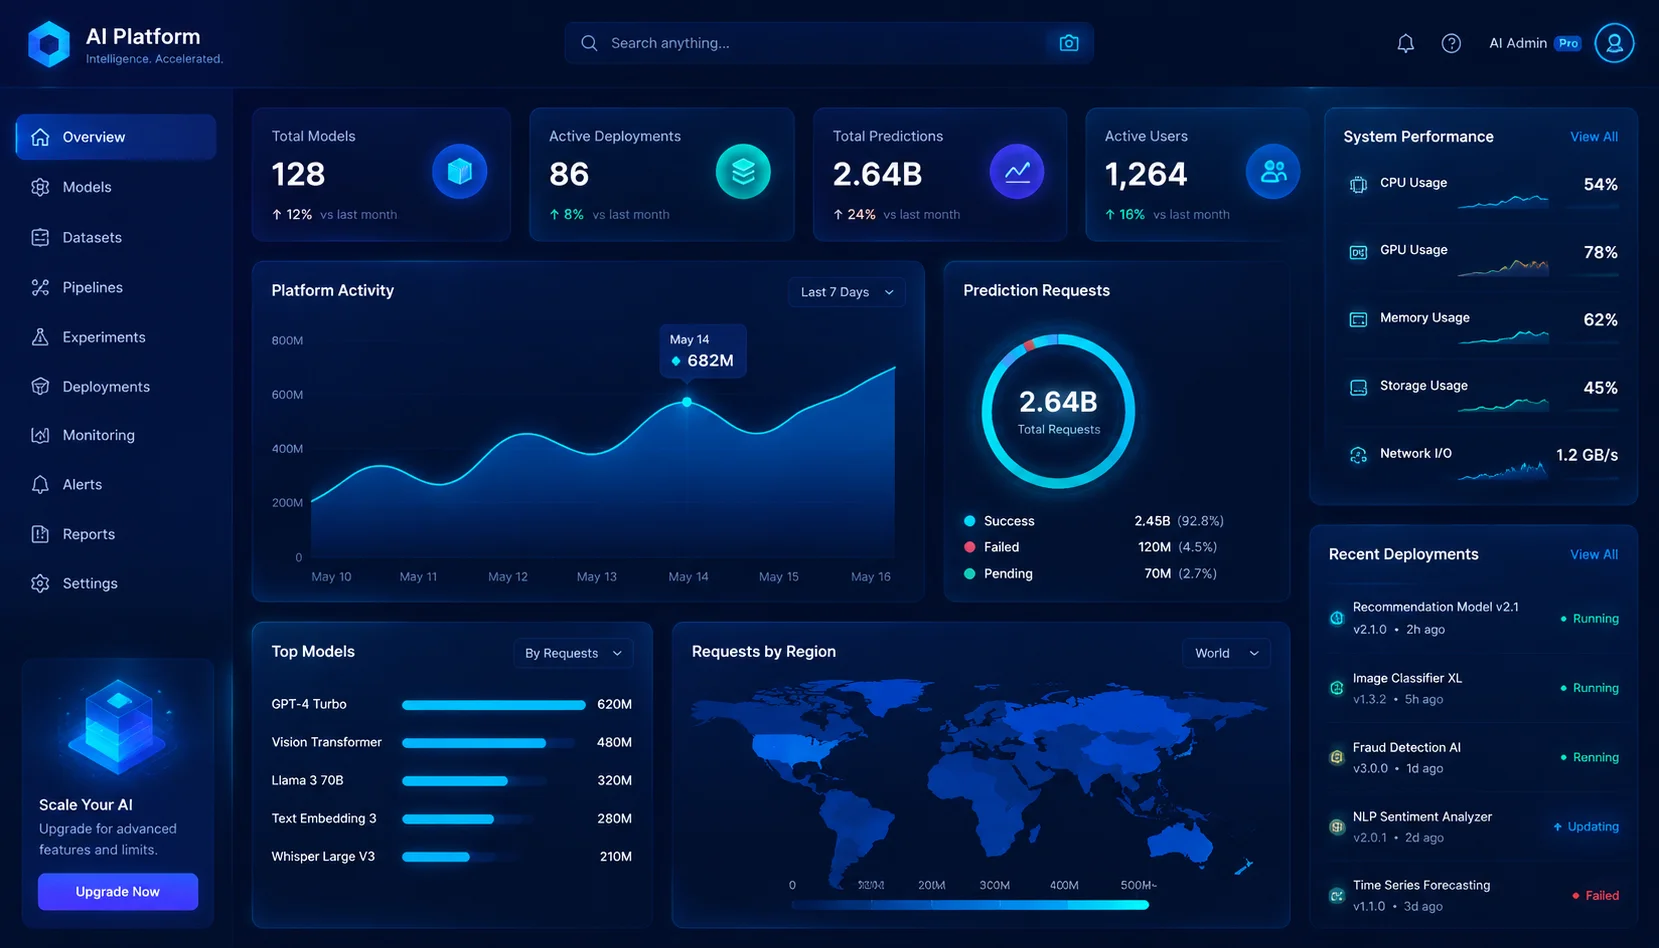Open Models in sidebar
The width and height of the screenshot is (1659, 948).
[116, 187]
